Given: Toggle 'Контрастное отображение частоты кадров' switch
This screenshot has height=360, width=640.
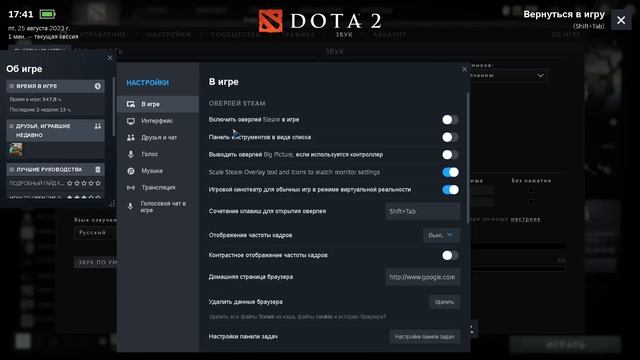Looking at the screenshot, I should (x=450, y=256).
